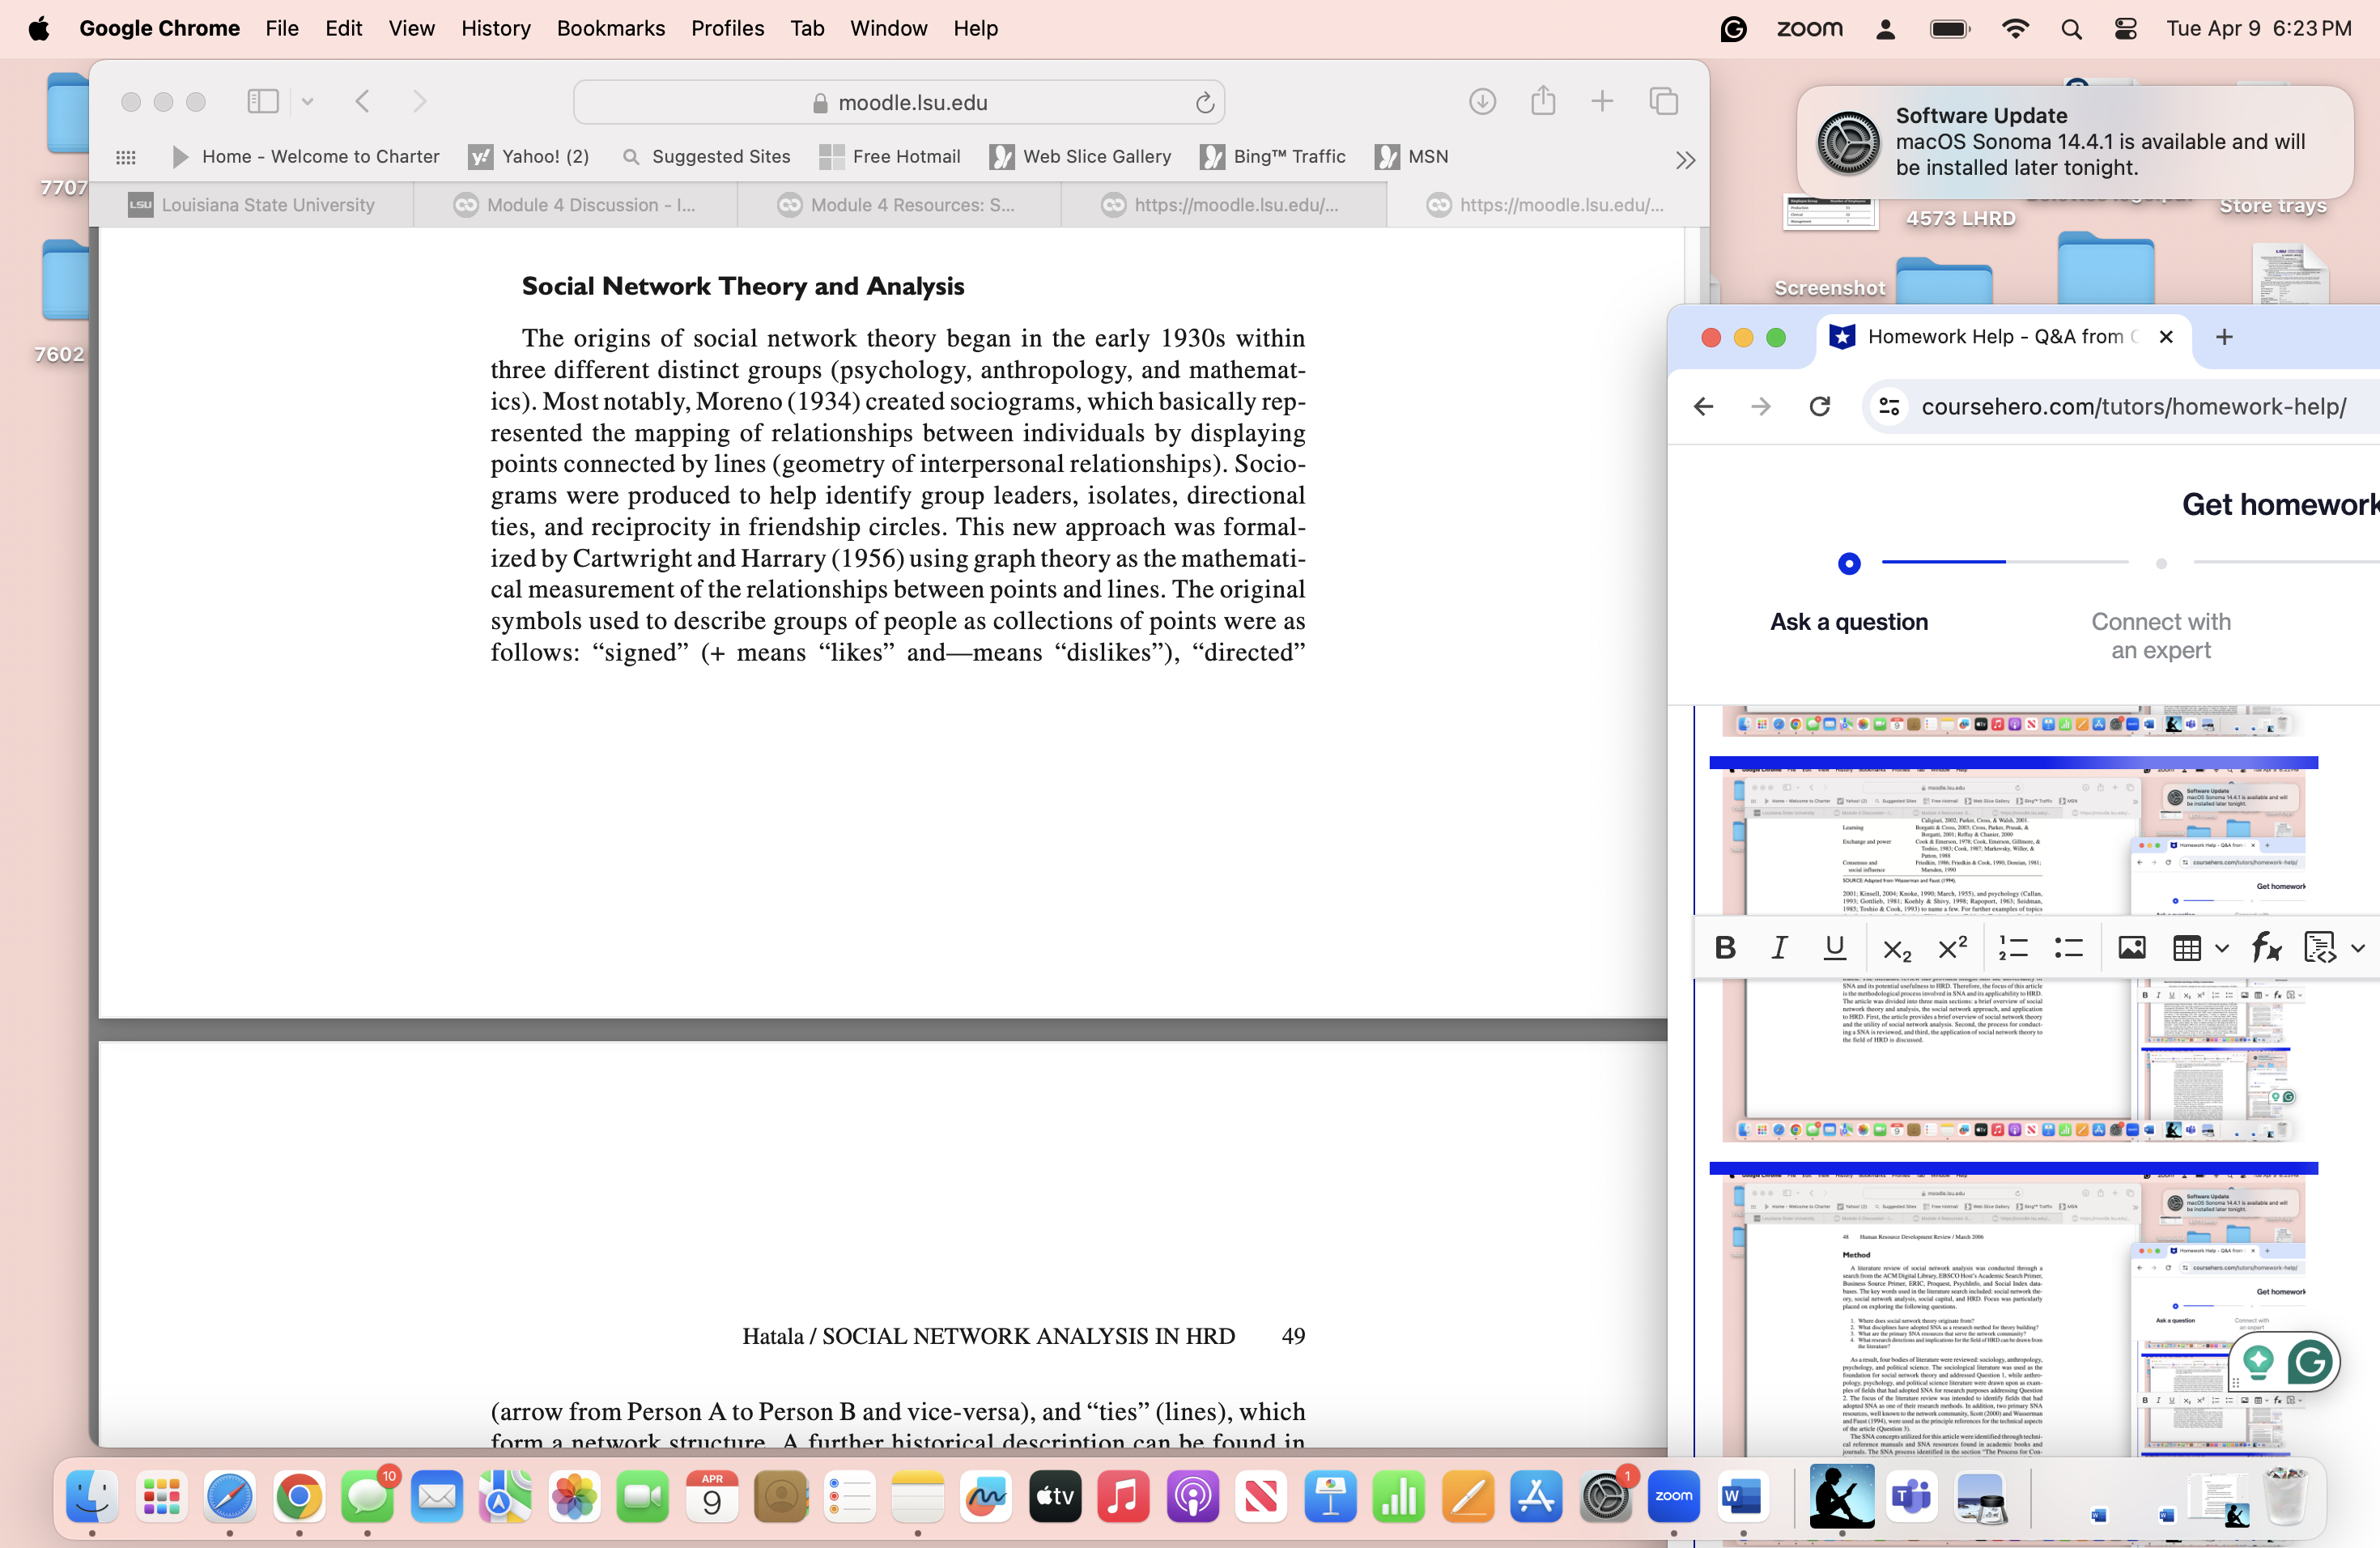Toggle the Safari sidebar
Screen dimensions: 2380x1548
(x=262, y=101)
